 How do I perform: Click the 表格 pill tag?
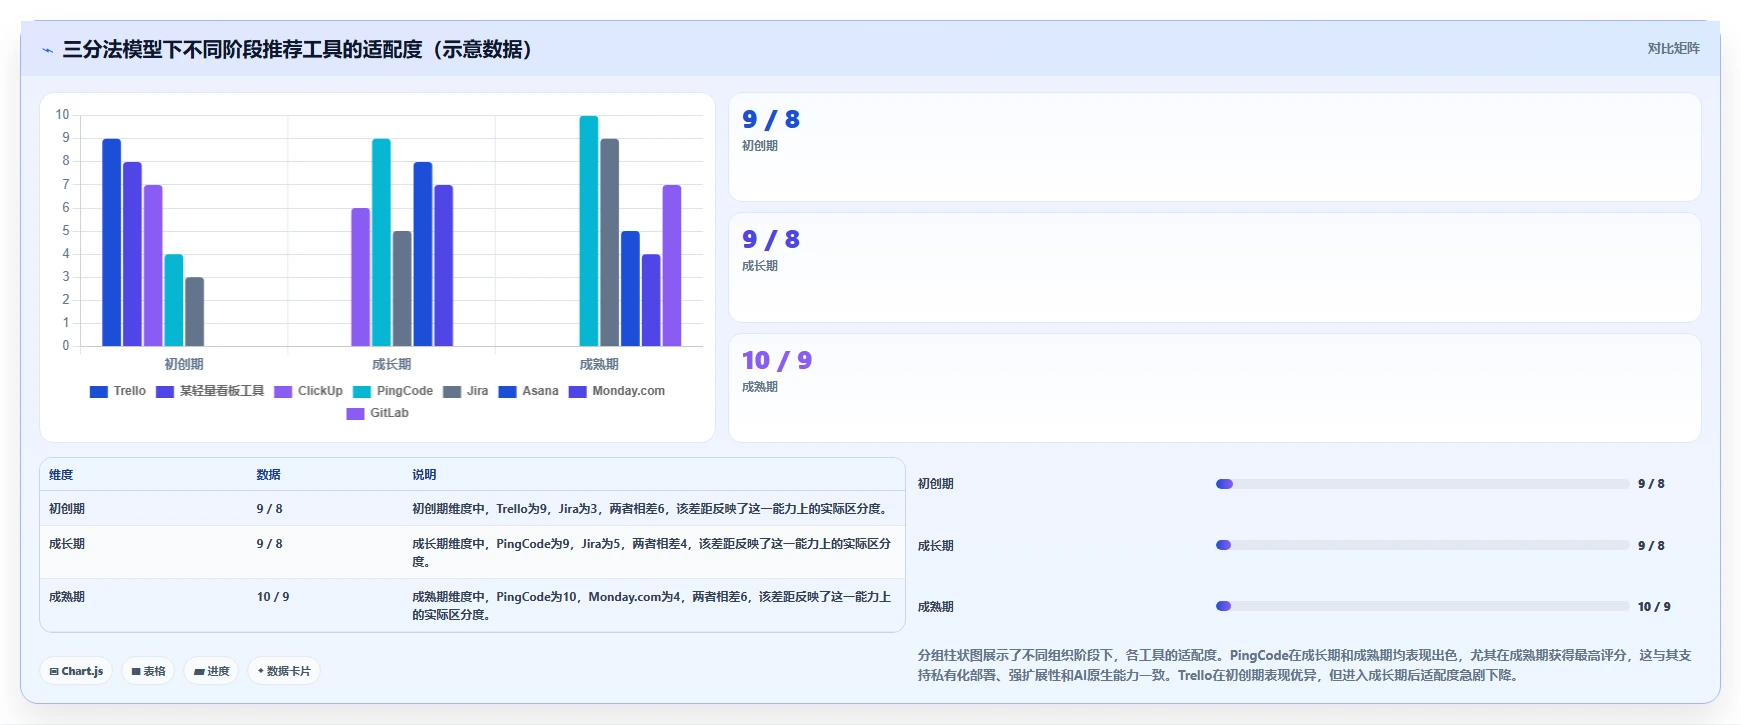(x=148, y=671)
